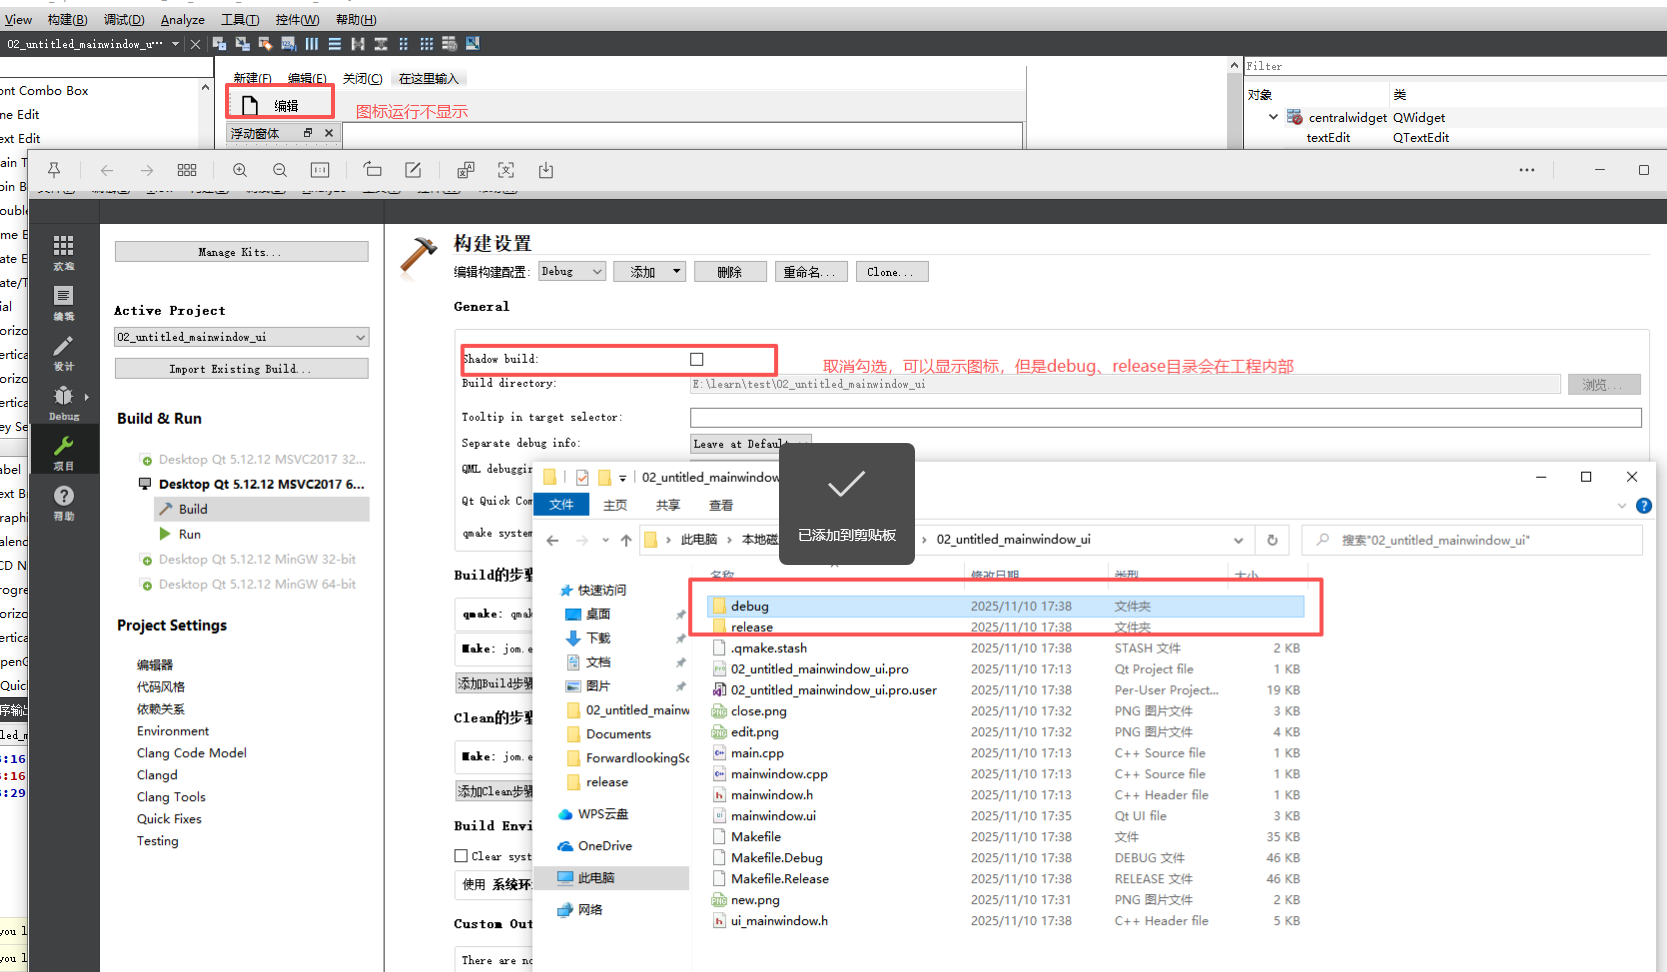The height and width of the screenshot is (972, 1667).
Task: Click the text recognition icon in viewer toolbar
Action: coord(506,170)
